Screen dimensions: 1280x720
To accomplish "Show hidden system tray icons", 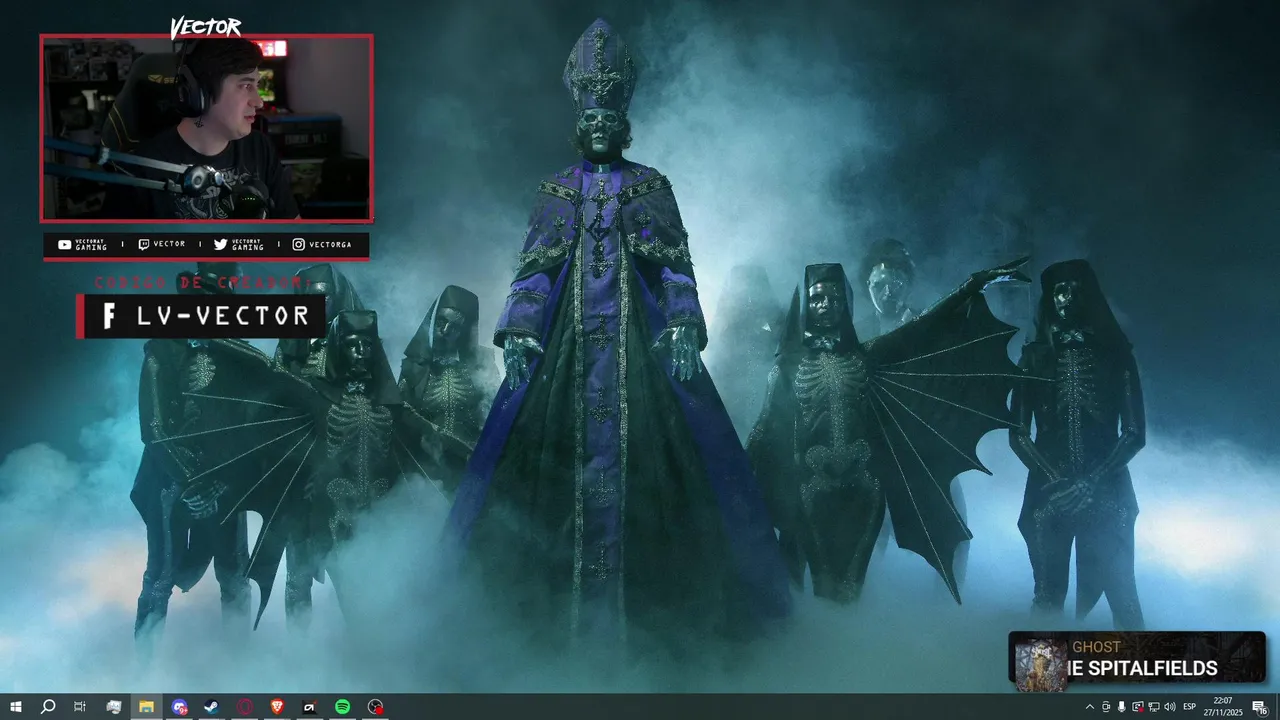I will [x=1090, y=707].
